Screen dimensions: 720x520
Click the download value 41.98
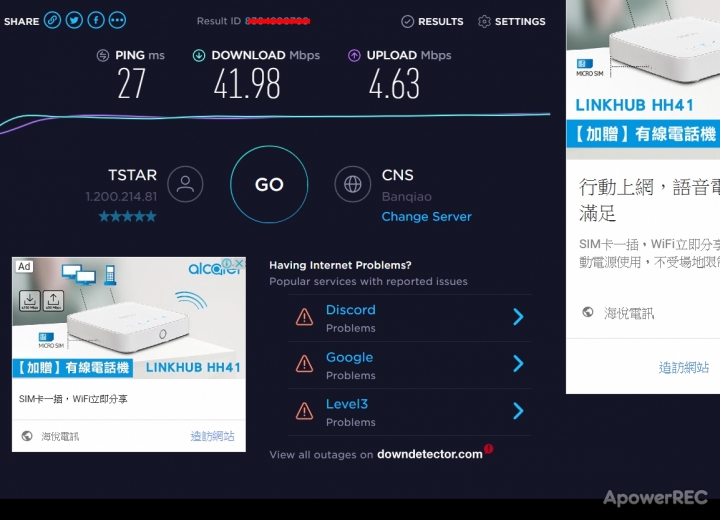tap(247, 84)
